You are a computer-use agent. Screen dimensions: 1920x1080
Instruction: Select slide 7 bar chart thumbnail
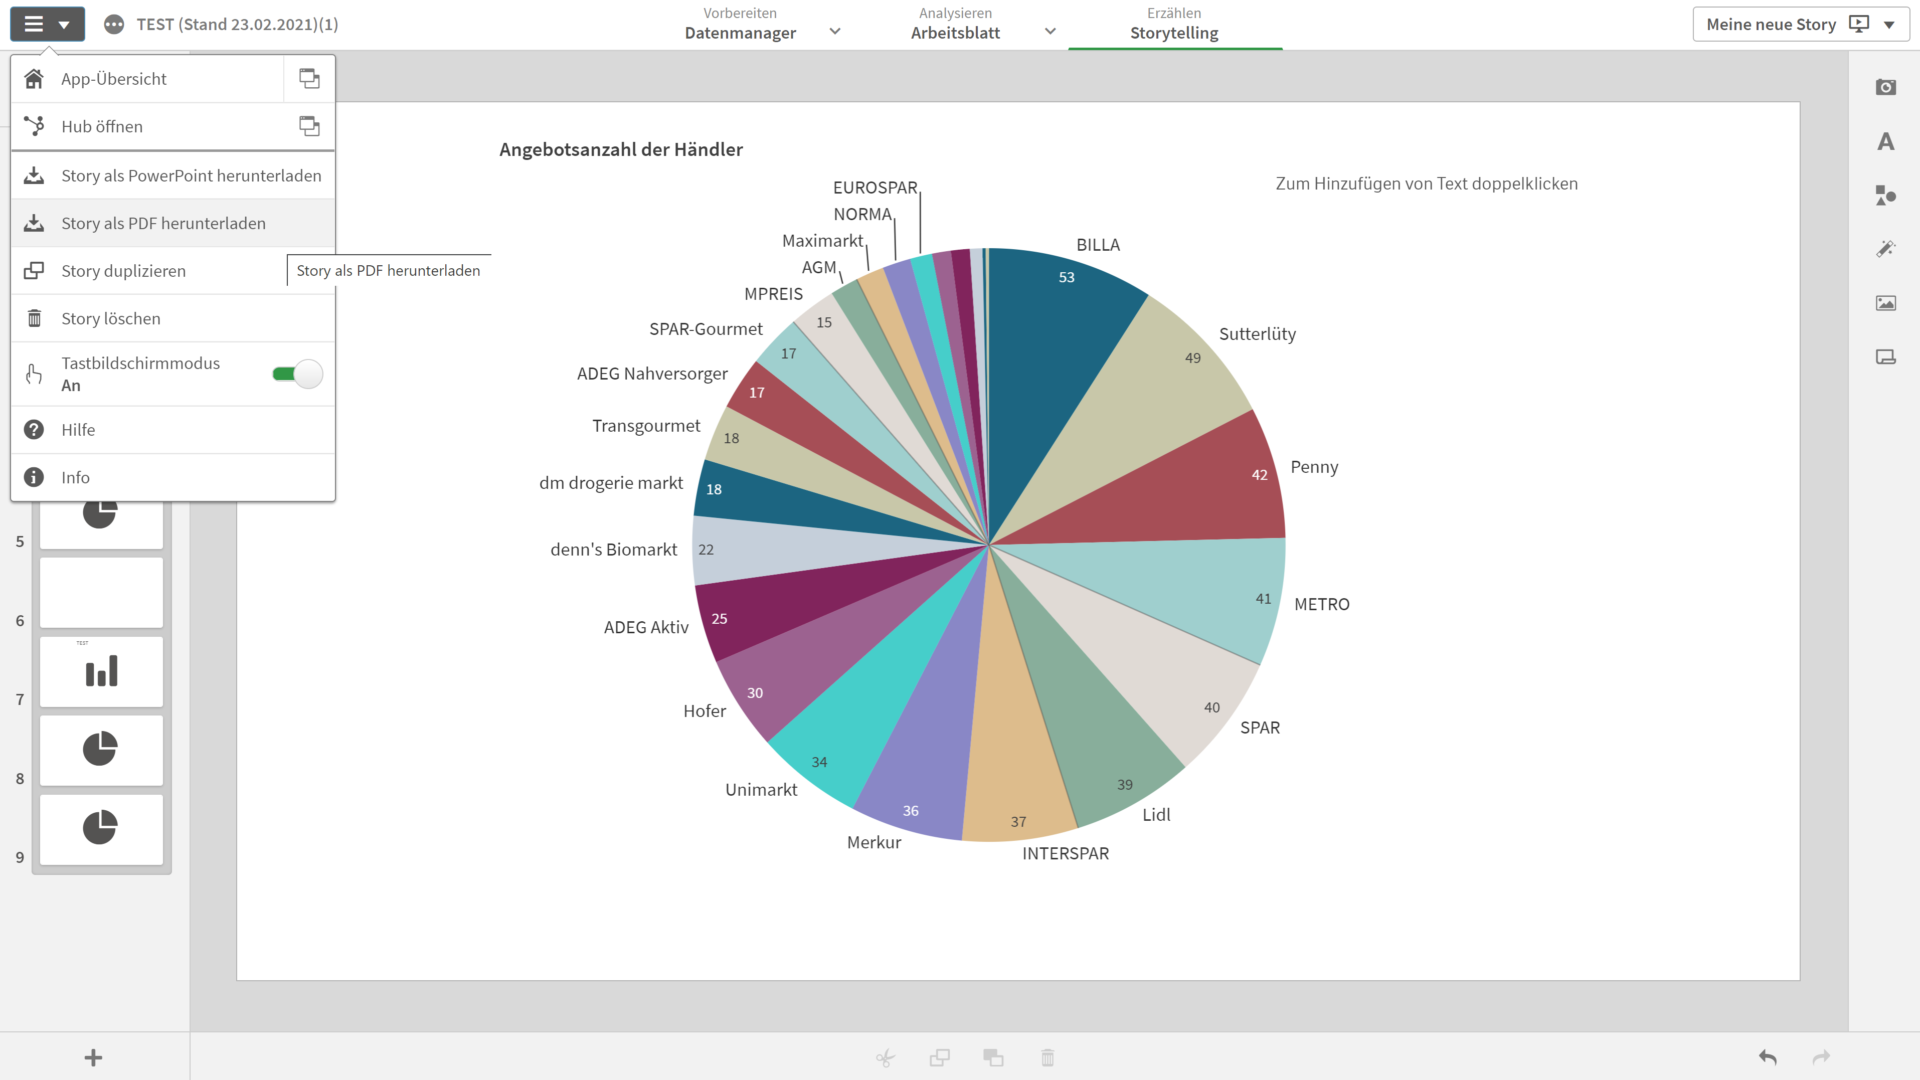pyautogui.click(x=101, y=671)
